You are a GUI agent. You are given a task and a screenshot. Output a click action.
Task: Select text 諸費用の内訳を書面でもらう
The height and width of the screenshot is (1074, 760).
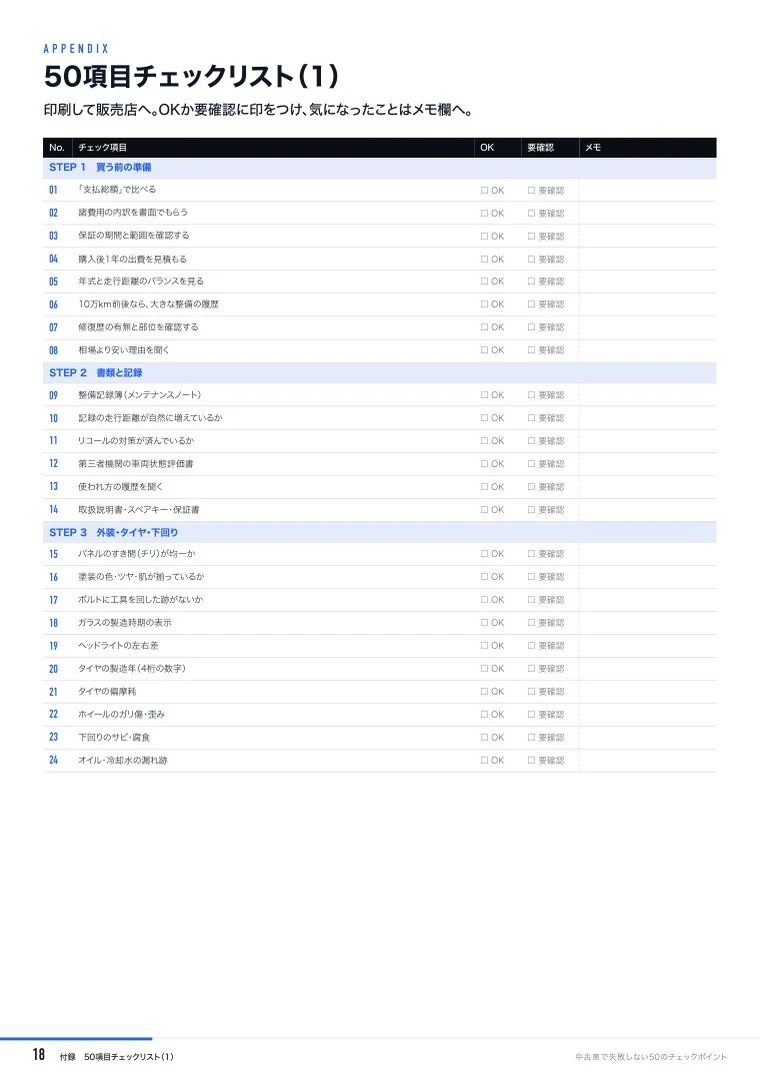[x=133, y=212]
